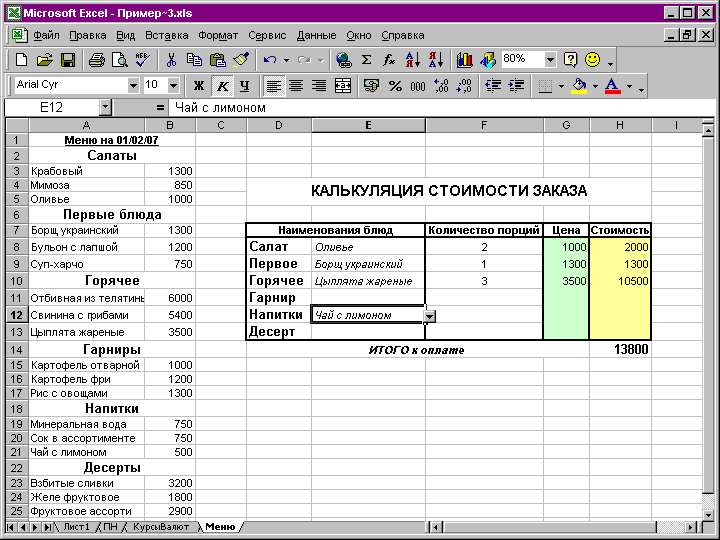The image size is (720, 540).
Task: Activate Format Painter brush icon
Action: click(x=241, y=60)
